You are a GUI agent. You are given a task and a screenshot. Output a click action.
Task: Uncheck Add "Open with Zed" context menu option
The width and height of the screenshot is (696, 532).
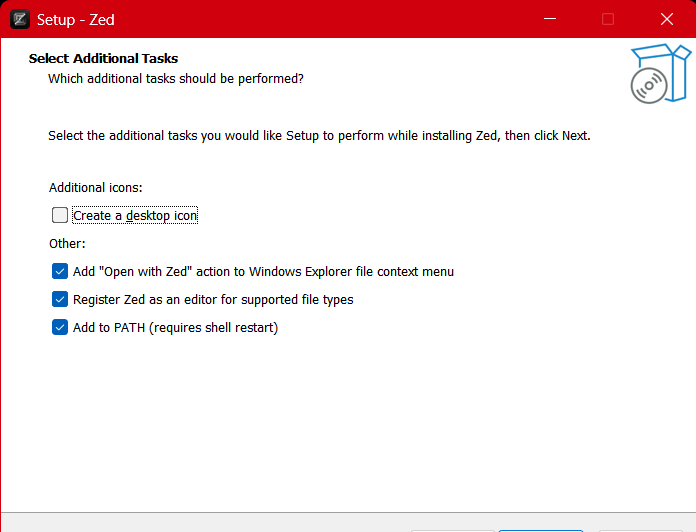coord(60,271)
